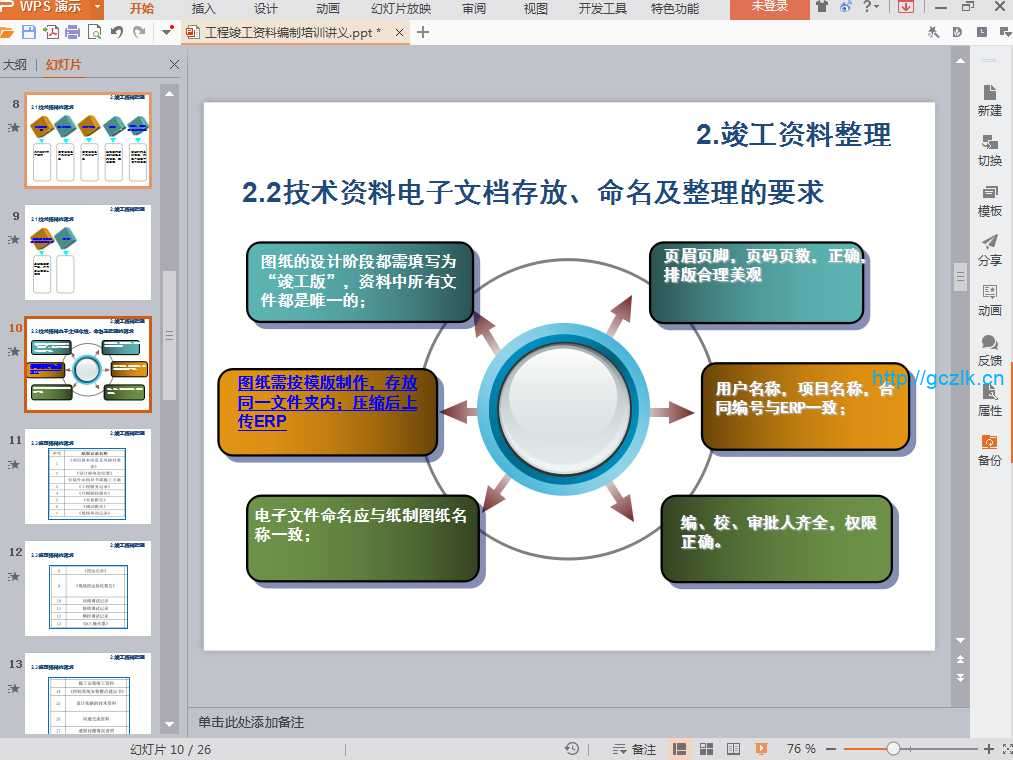This screenshot has height=760, width=1013.
Task: Open the 新建 panel in right sidebar
Action: pos(989,100)
